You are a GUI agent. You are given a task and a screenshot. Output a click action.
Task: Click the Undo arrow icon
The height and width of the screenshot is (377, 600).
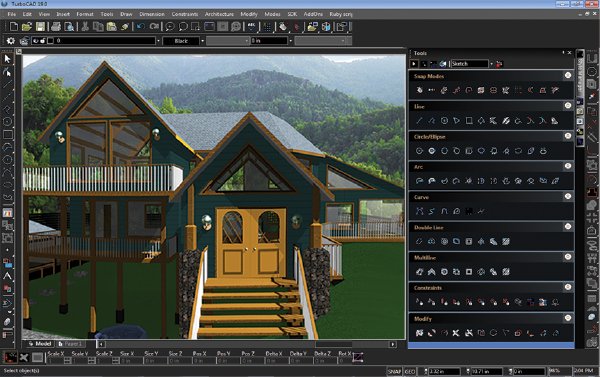140,26
